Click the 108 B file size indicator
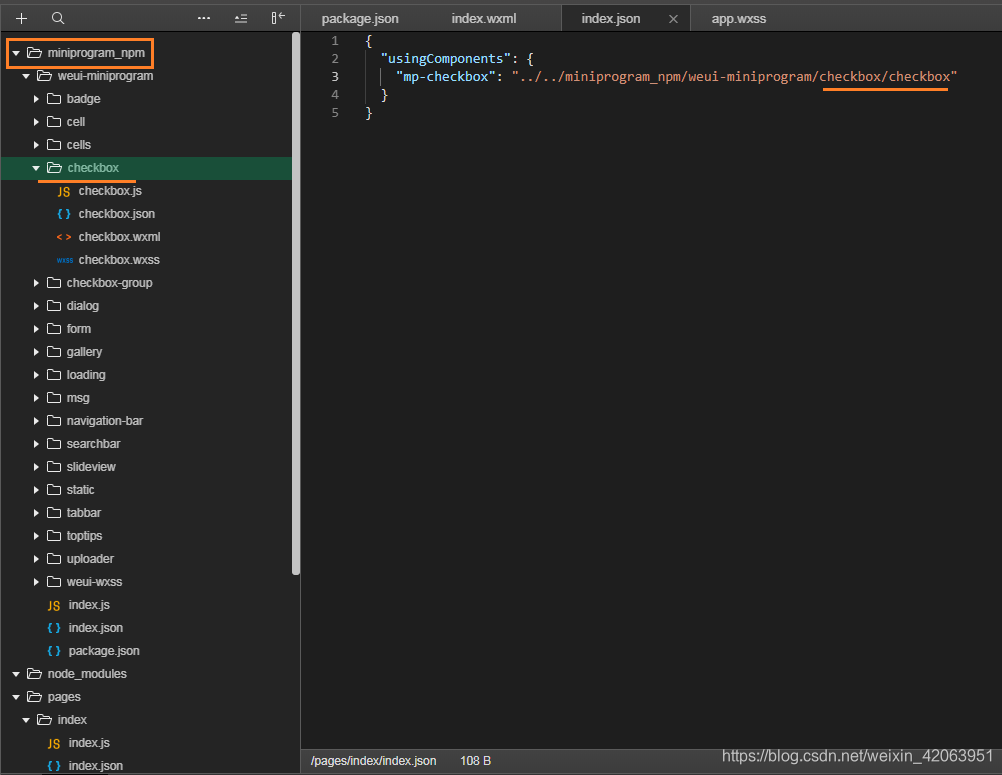The width and height of the screenshot is (1002, 775). [475, 761]
